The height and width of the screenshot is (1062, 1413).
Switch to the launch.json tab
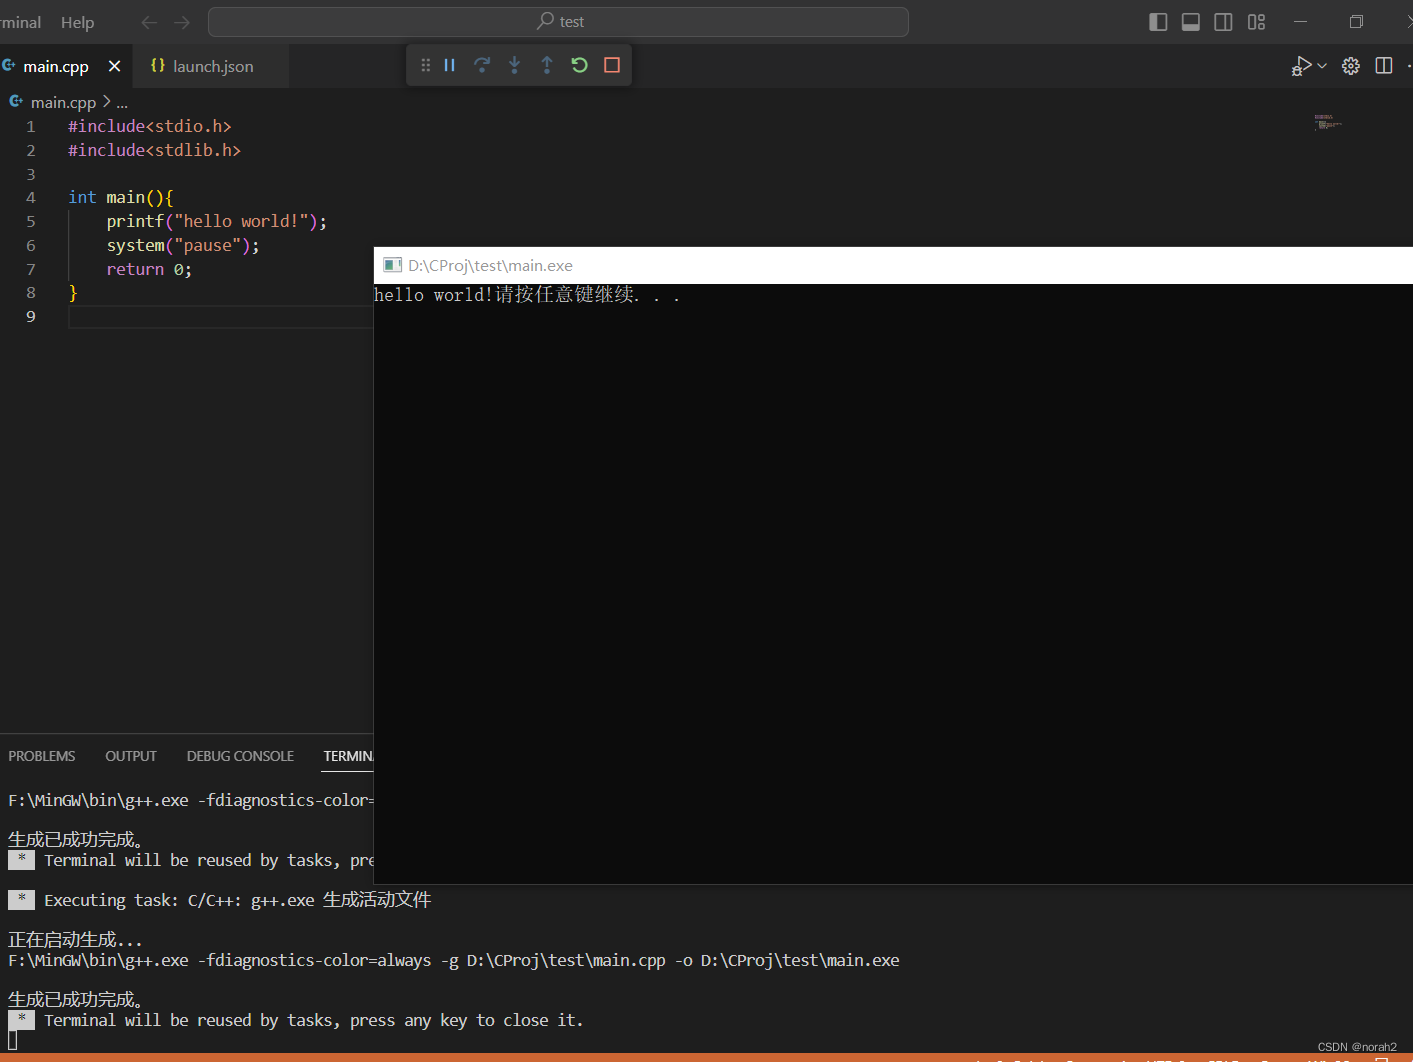(x=211, y=66)
